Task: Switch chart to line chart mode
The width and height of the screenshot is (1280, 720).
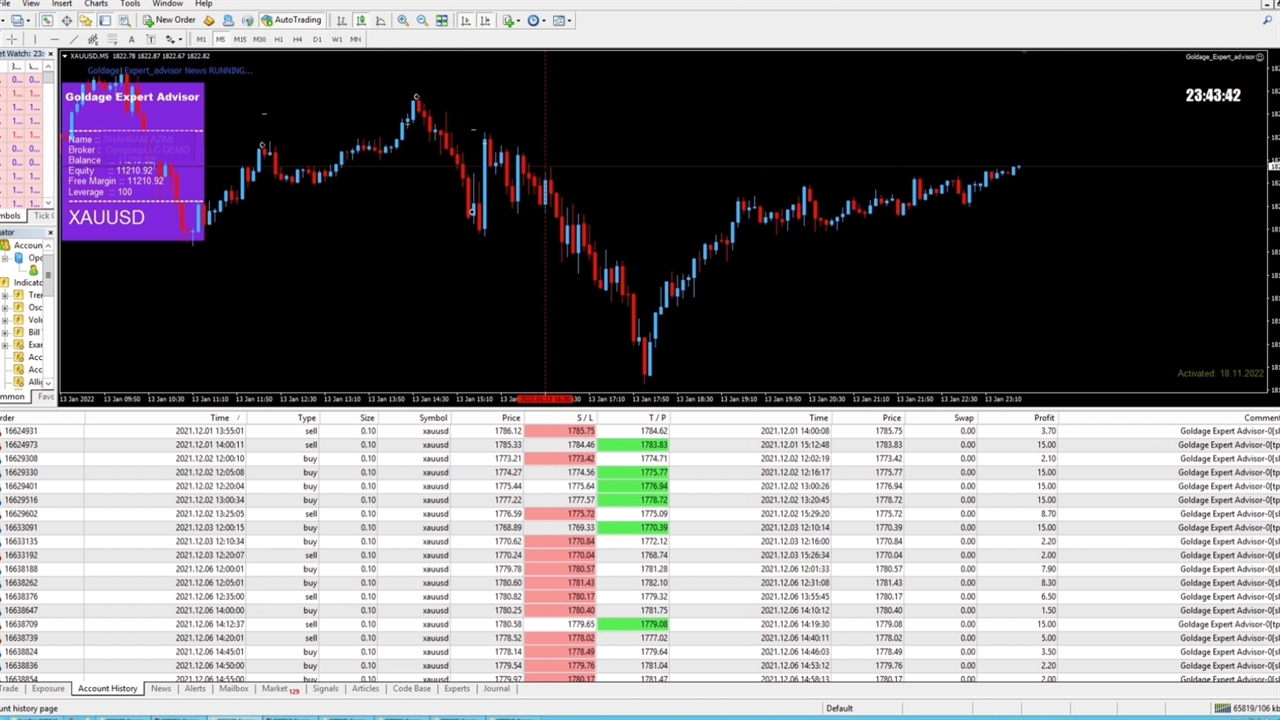Action: coord(380,20)
